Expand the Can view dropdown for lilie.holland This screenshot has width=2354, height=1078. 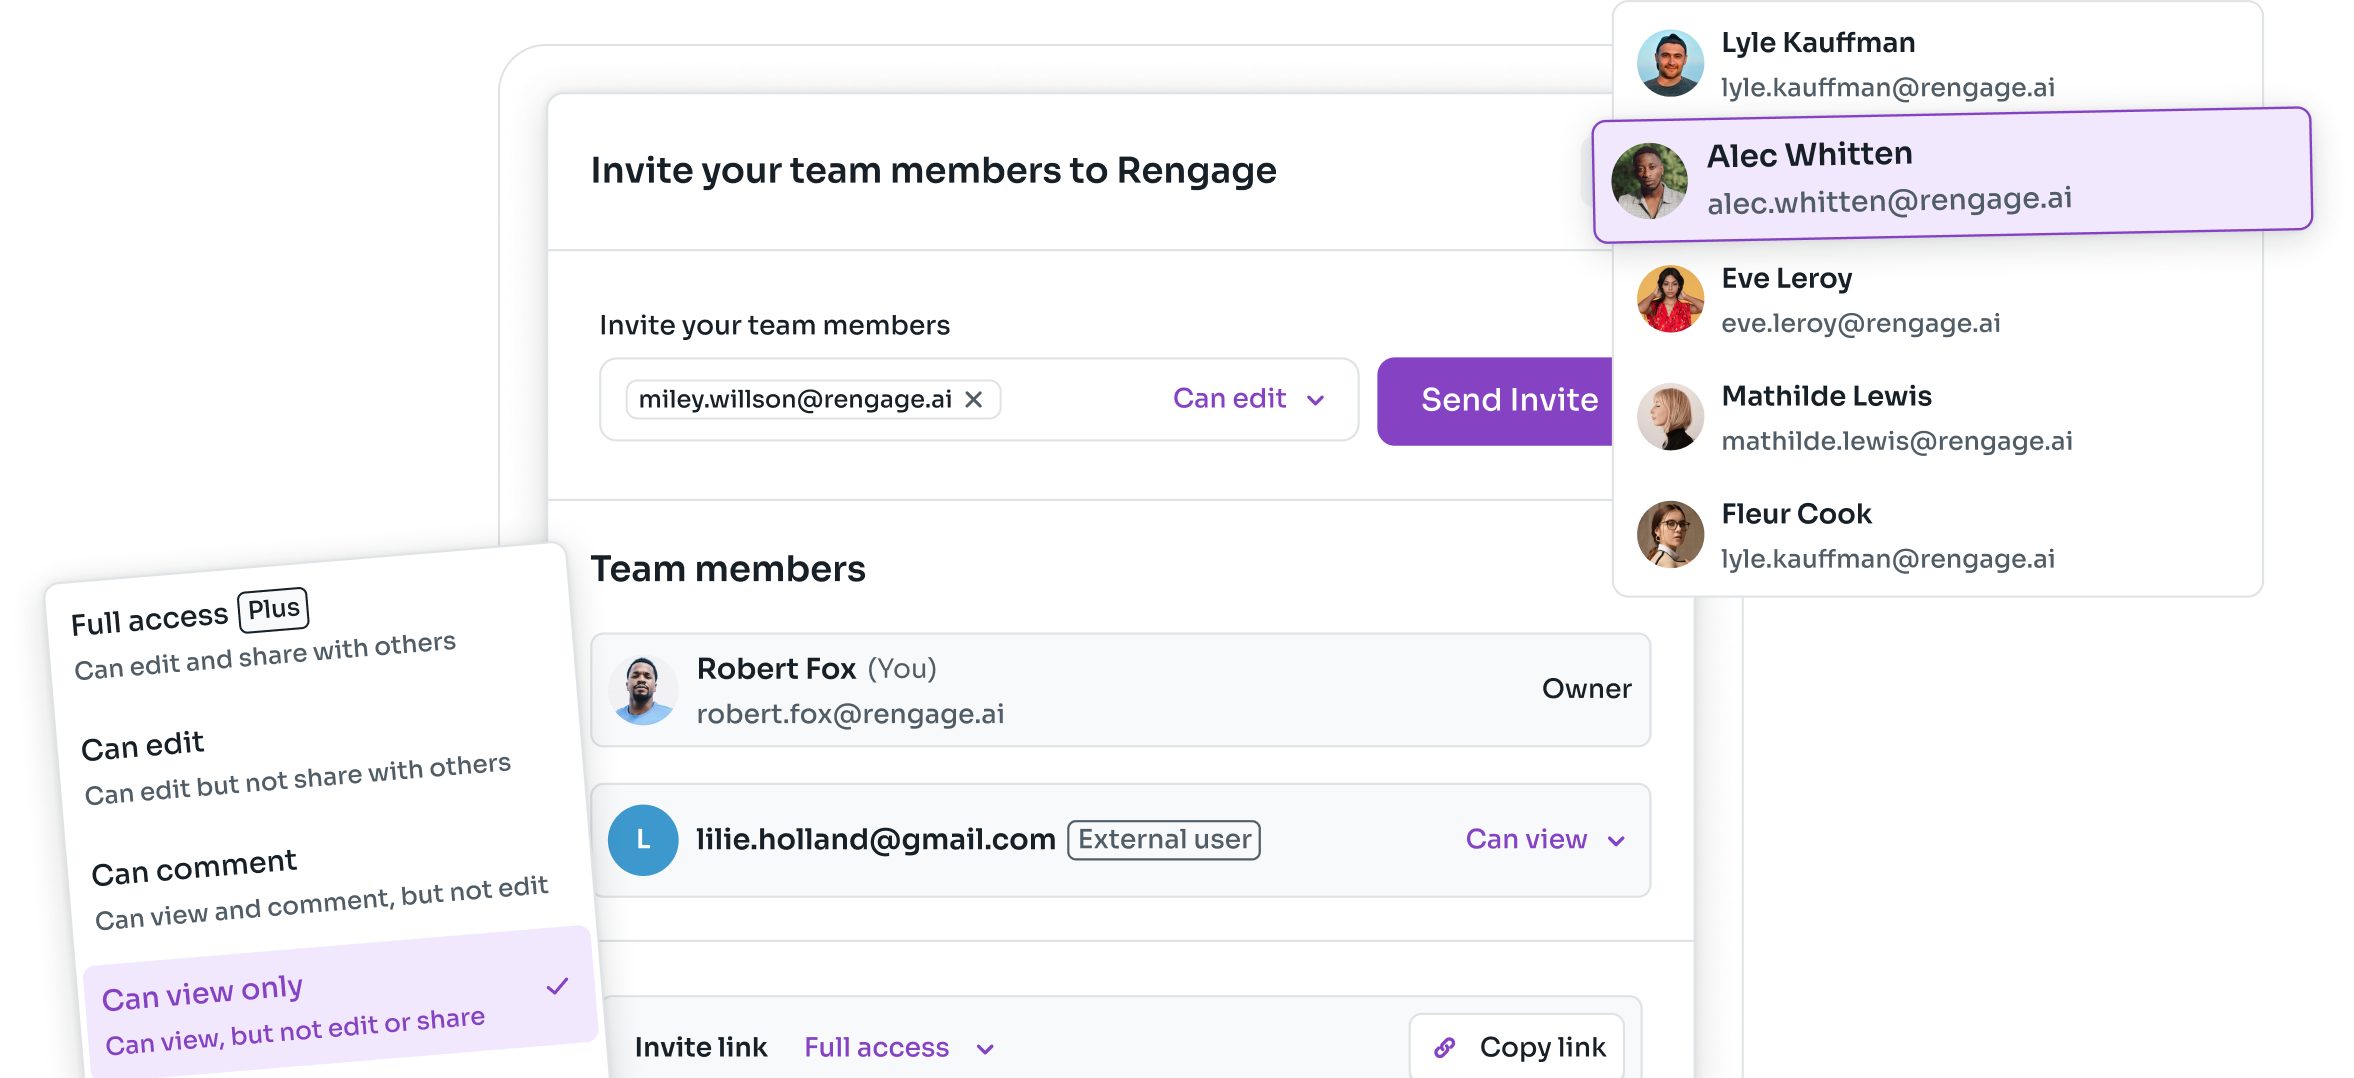coord(1544,840)
